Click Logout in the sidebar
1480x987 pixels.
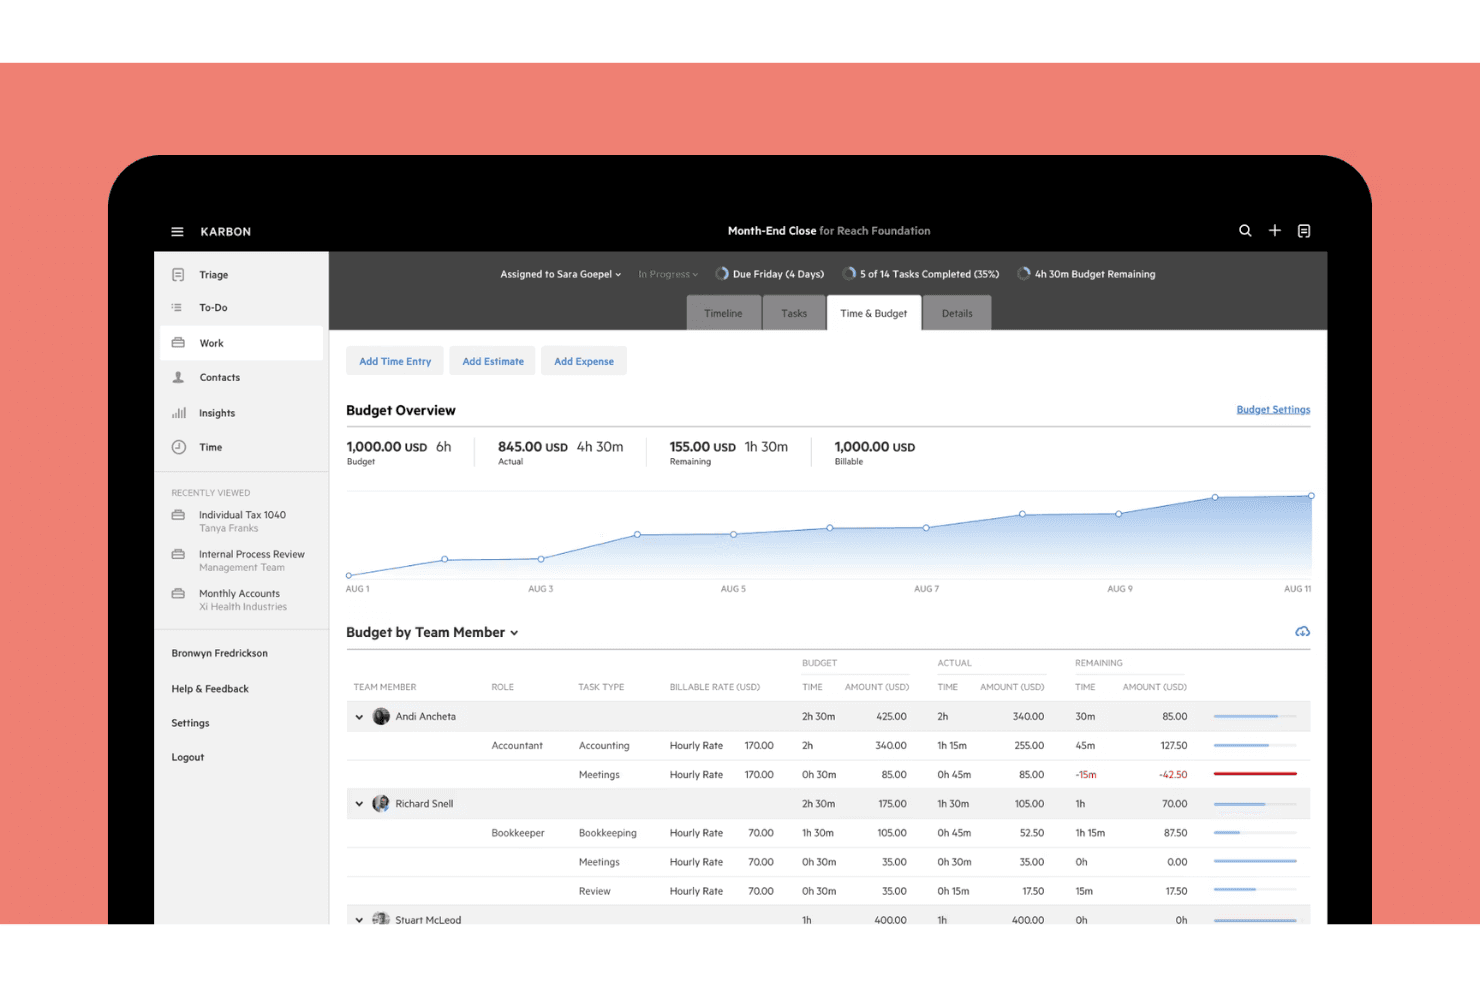click(x=187, y=757)
